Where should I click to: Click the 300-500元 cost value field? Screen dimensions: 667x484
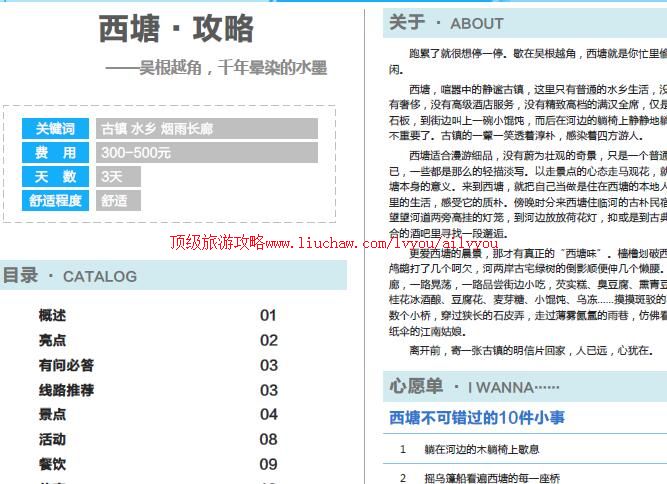tap(207, 153)
